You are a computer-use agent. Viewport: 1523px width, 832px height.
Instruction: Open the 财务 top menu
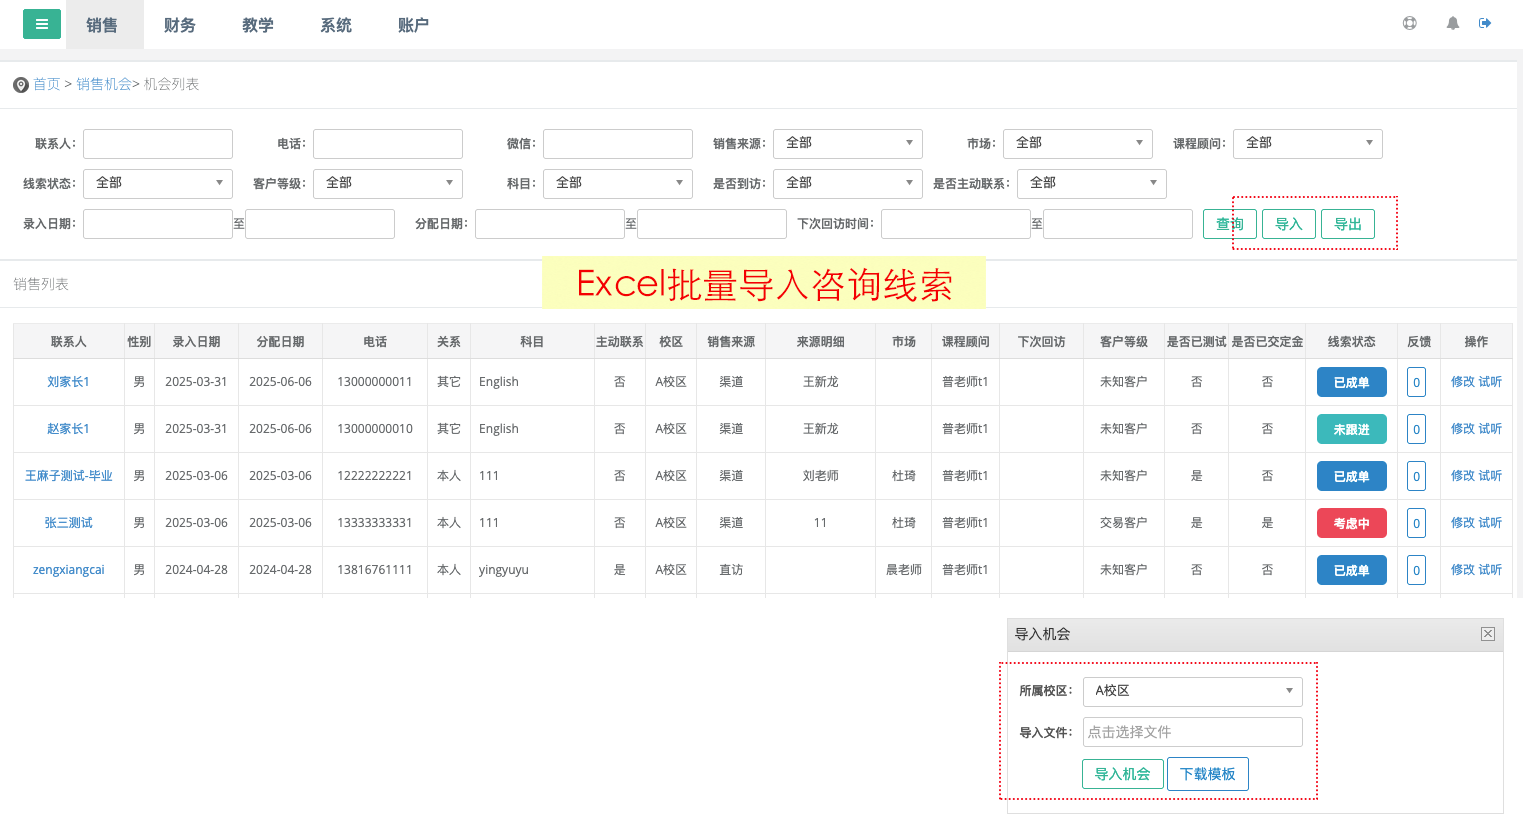(x=180, y=25)
